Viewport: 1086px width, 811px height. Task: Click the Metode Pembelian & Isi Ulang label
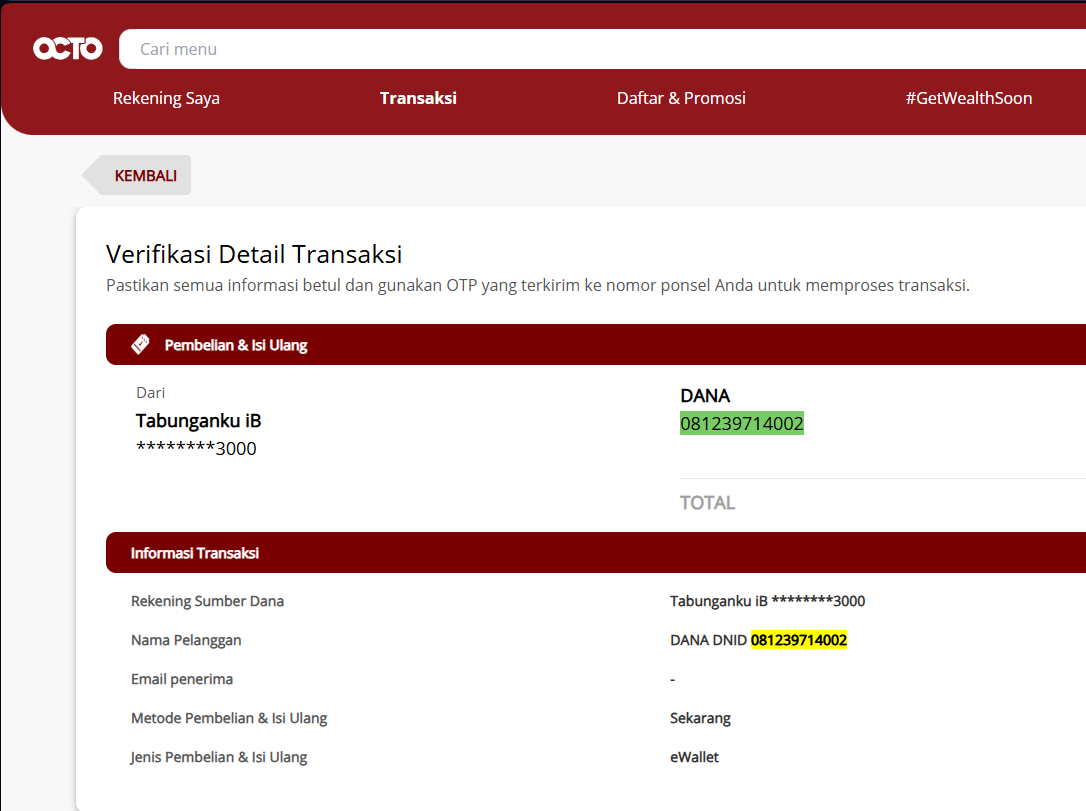[x=229, y=718]
